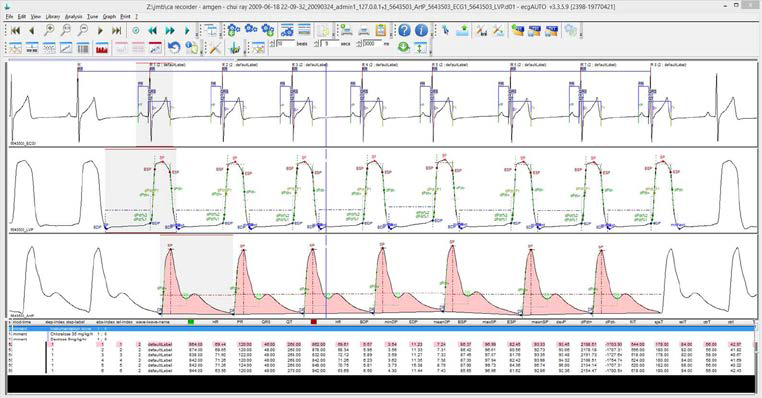This screenshot has width=762, height=398.
Task: Click the zoom-to-fit magnifier icon
Action: tap(66, 31)
